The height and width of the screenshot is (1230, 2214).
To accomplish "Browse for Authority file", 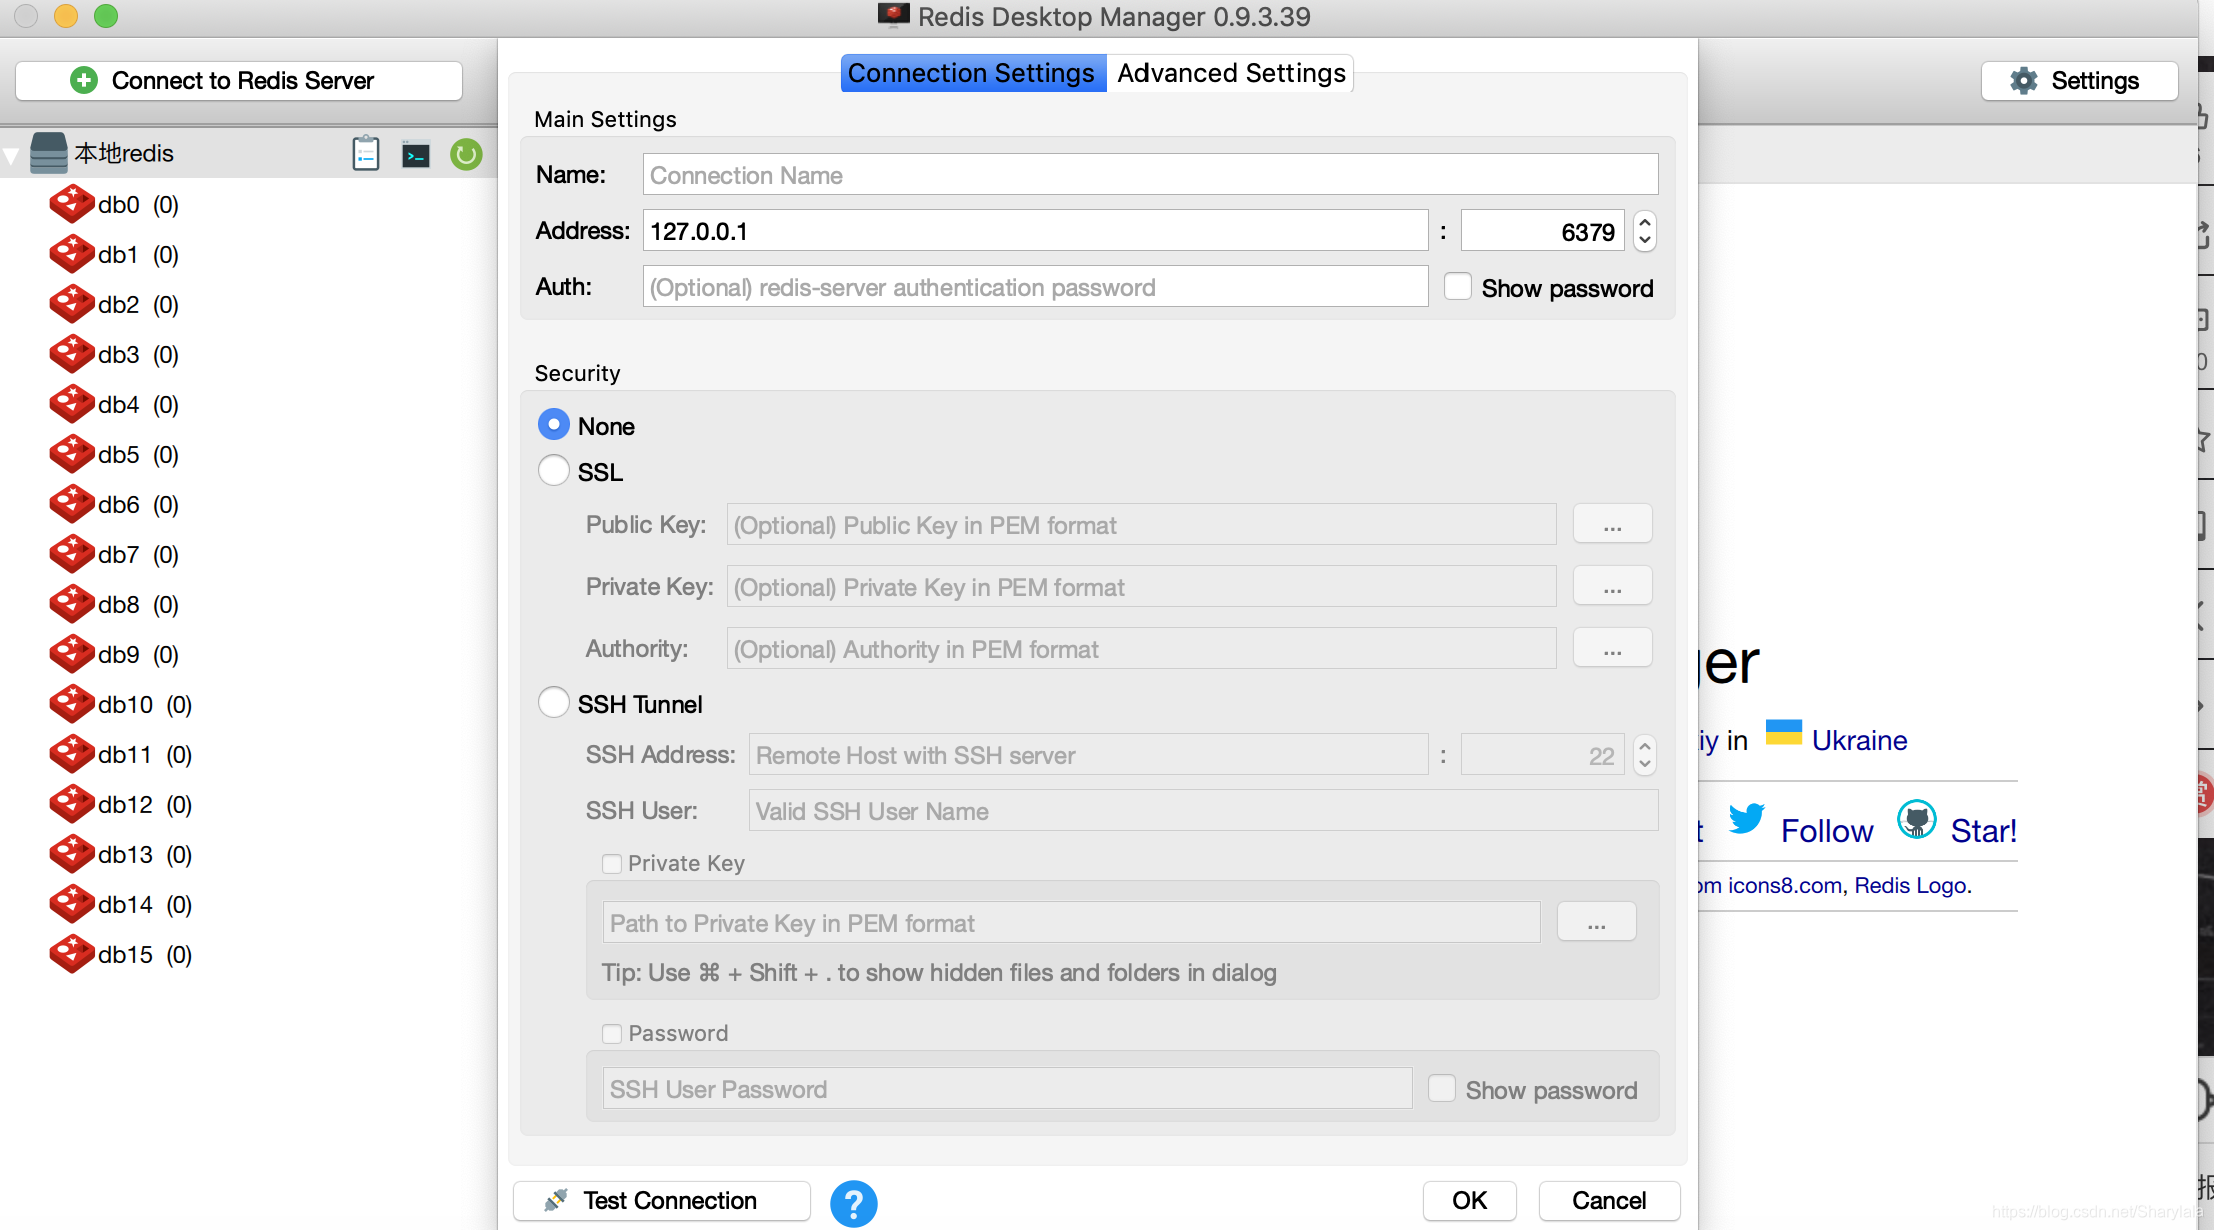I will pos(1613,648).
